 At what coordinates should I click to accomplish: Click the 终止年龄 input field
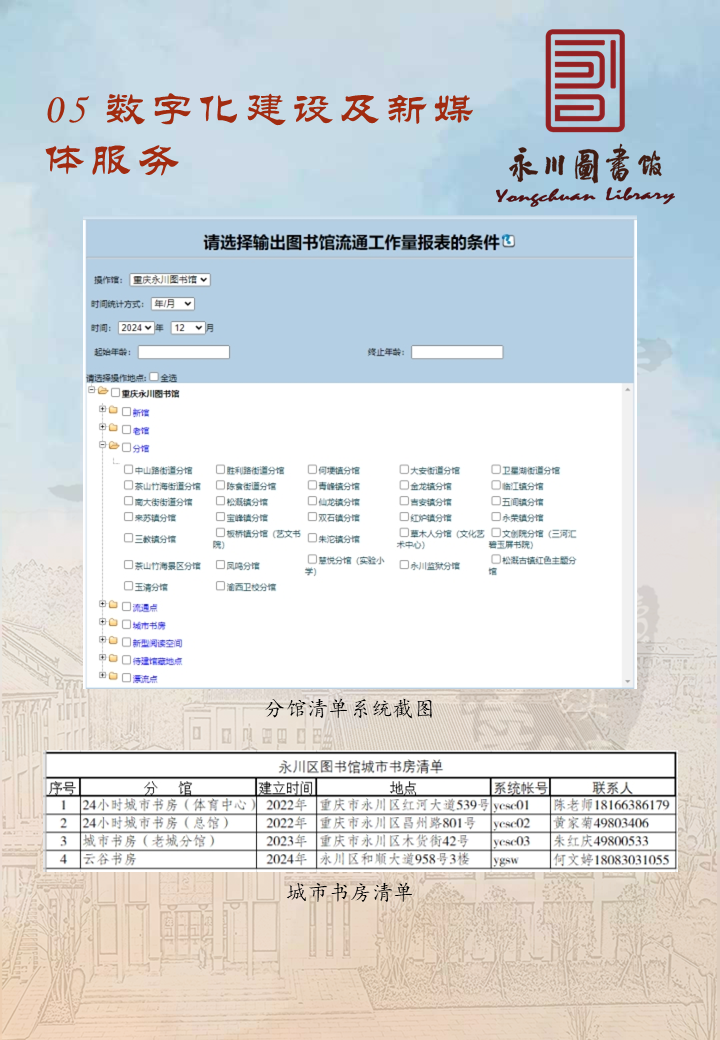point(457,352)
